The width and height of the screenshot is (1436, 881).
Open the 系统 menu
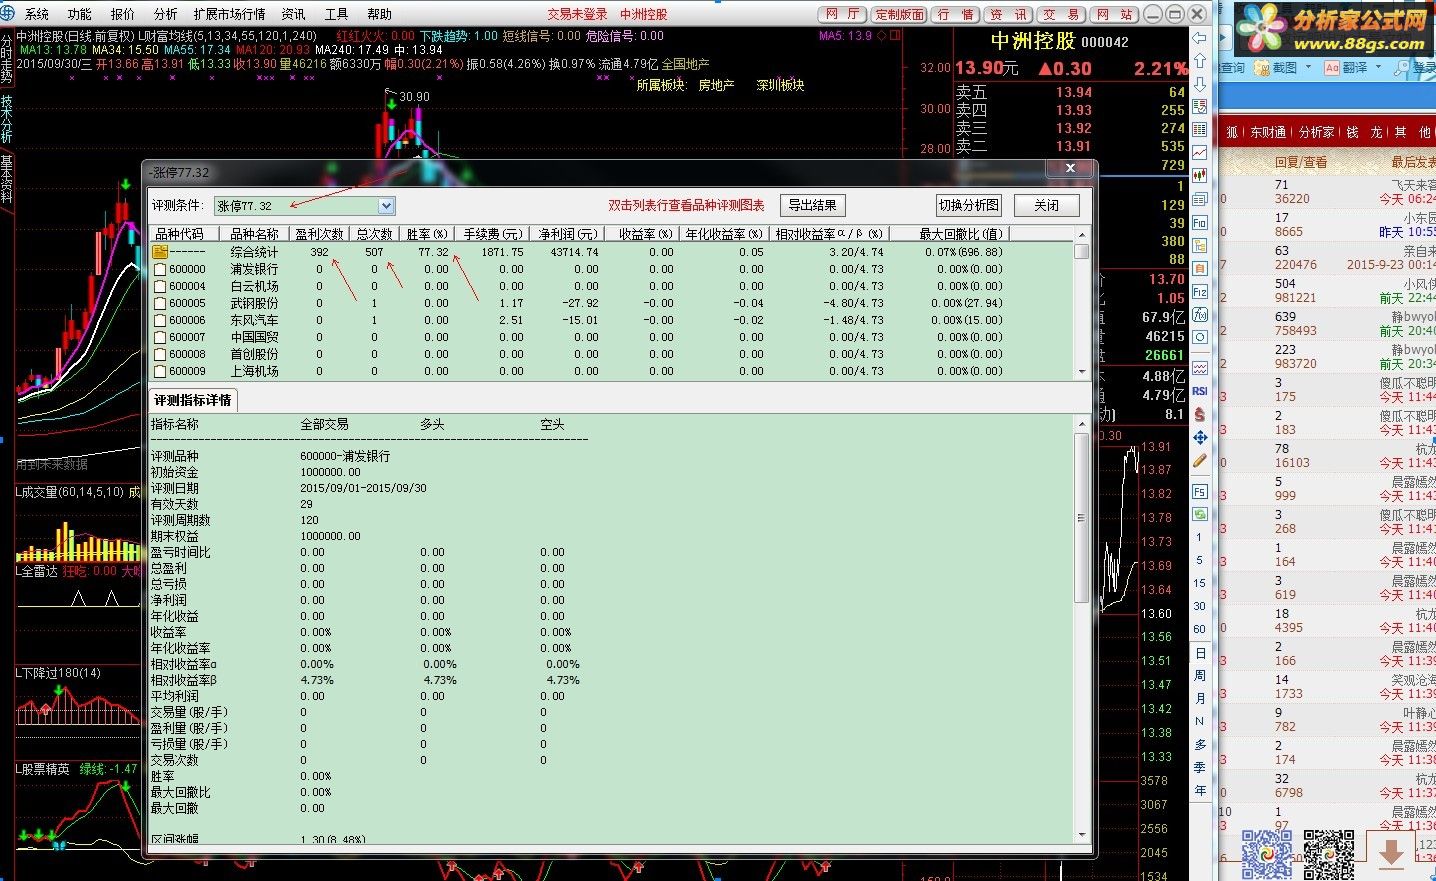coord(37,14)
